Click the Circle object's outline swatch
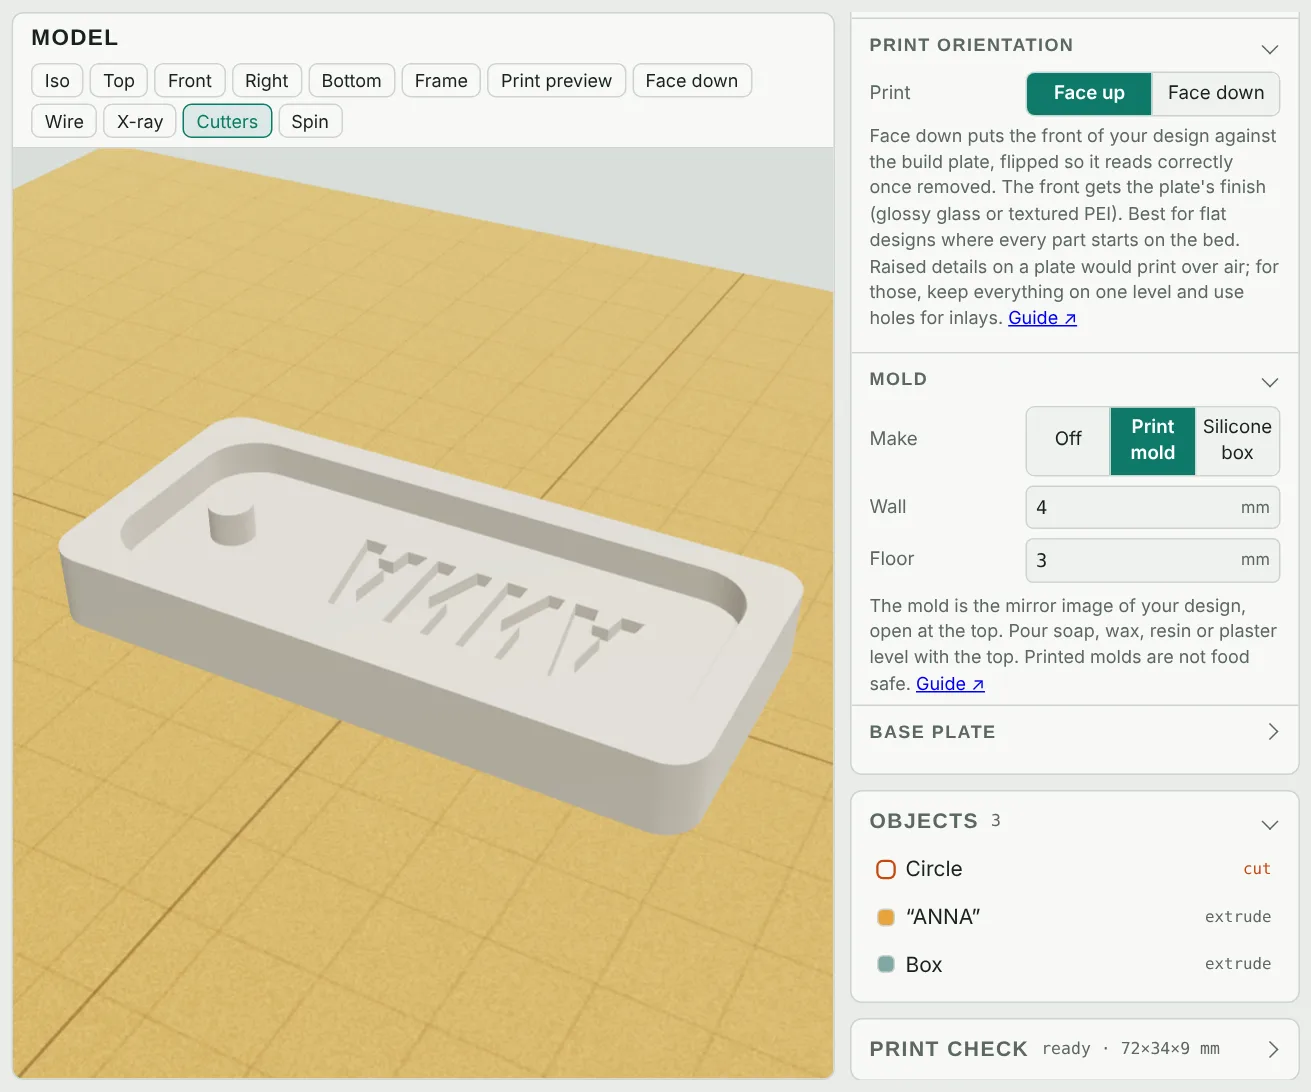 (x=886, y=869)
